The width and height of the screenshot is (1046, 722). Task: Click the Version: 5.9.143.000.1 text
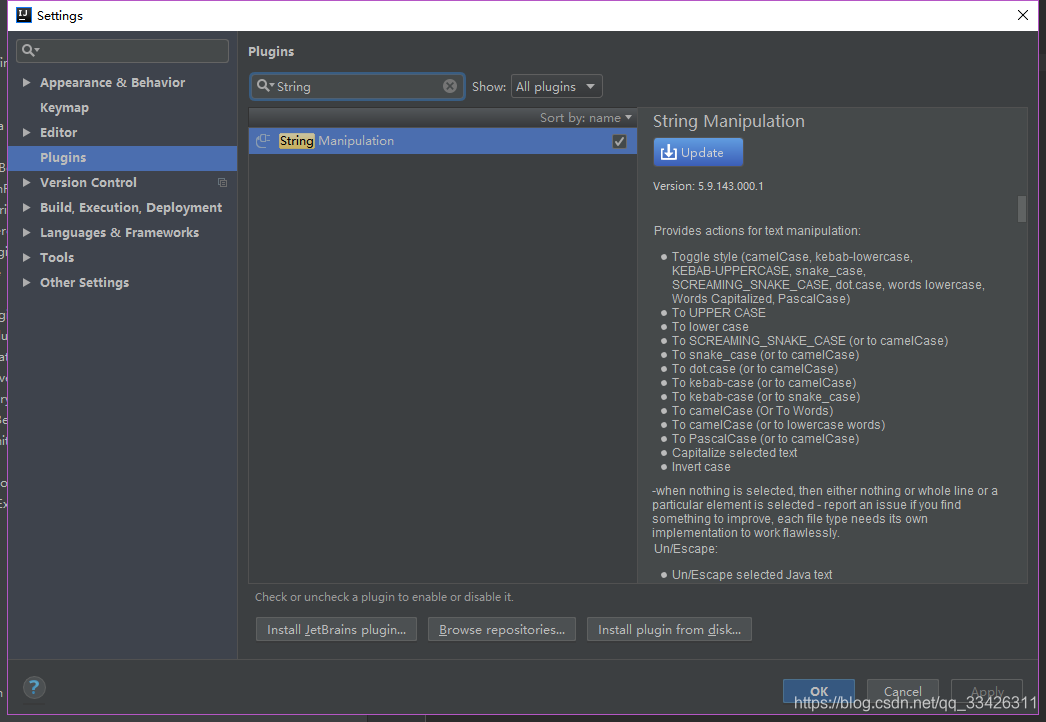tap(708, 186)
